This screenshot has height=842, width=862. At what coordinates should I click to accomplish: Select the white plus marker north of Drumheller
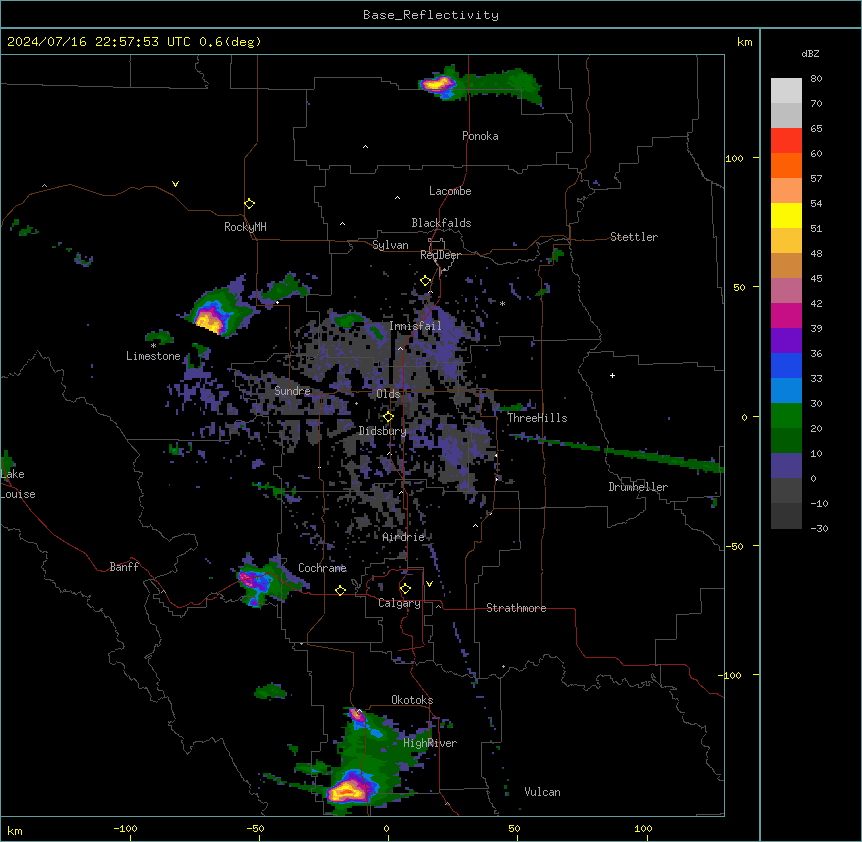point(612,375)
